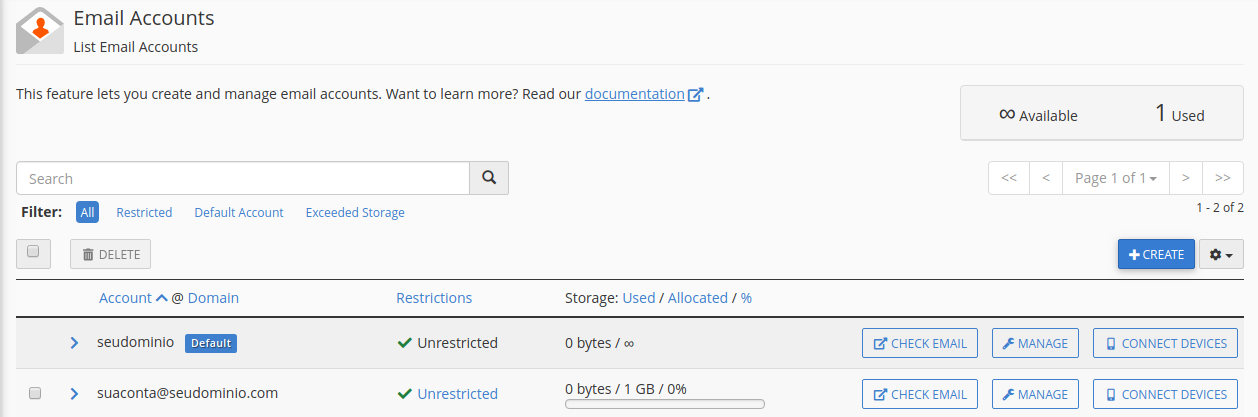Toggle the select-all accounts checkbox

coord(33,252)
